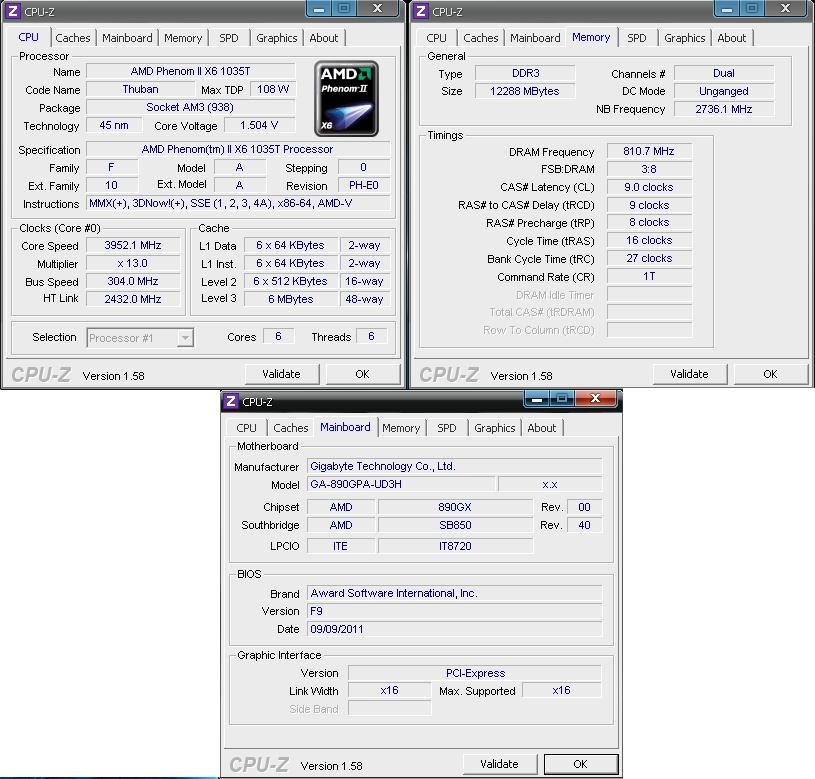Click Validate in the Memory window

pos(689,374)
